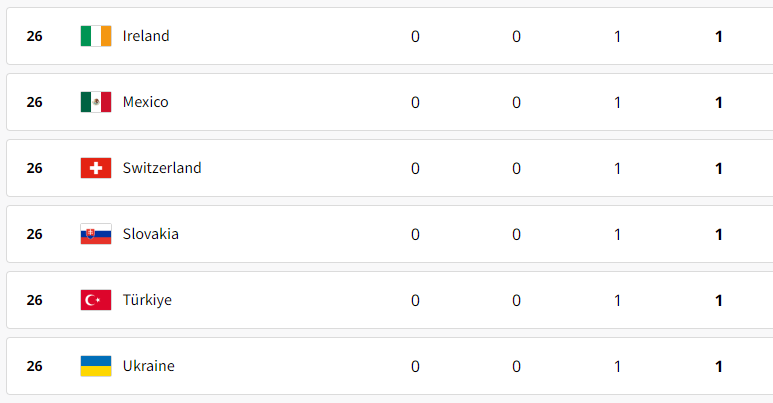Select the Türkiye flag icon
Screen dimensions: 773x403
[x=96, y=300]
